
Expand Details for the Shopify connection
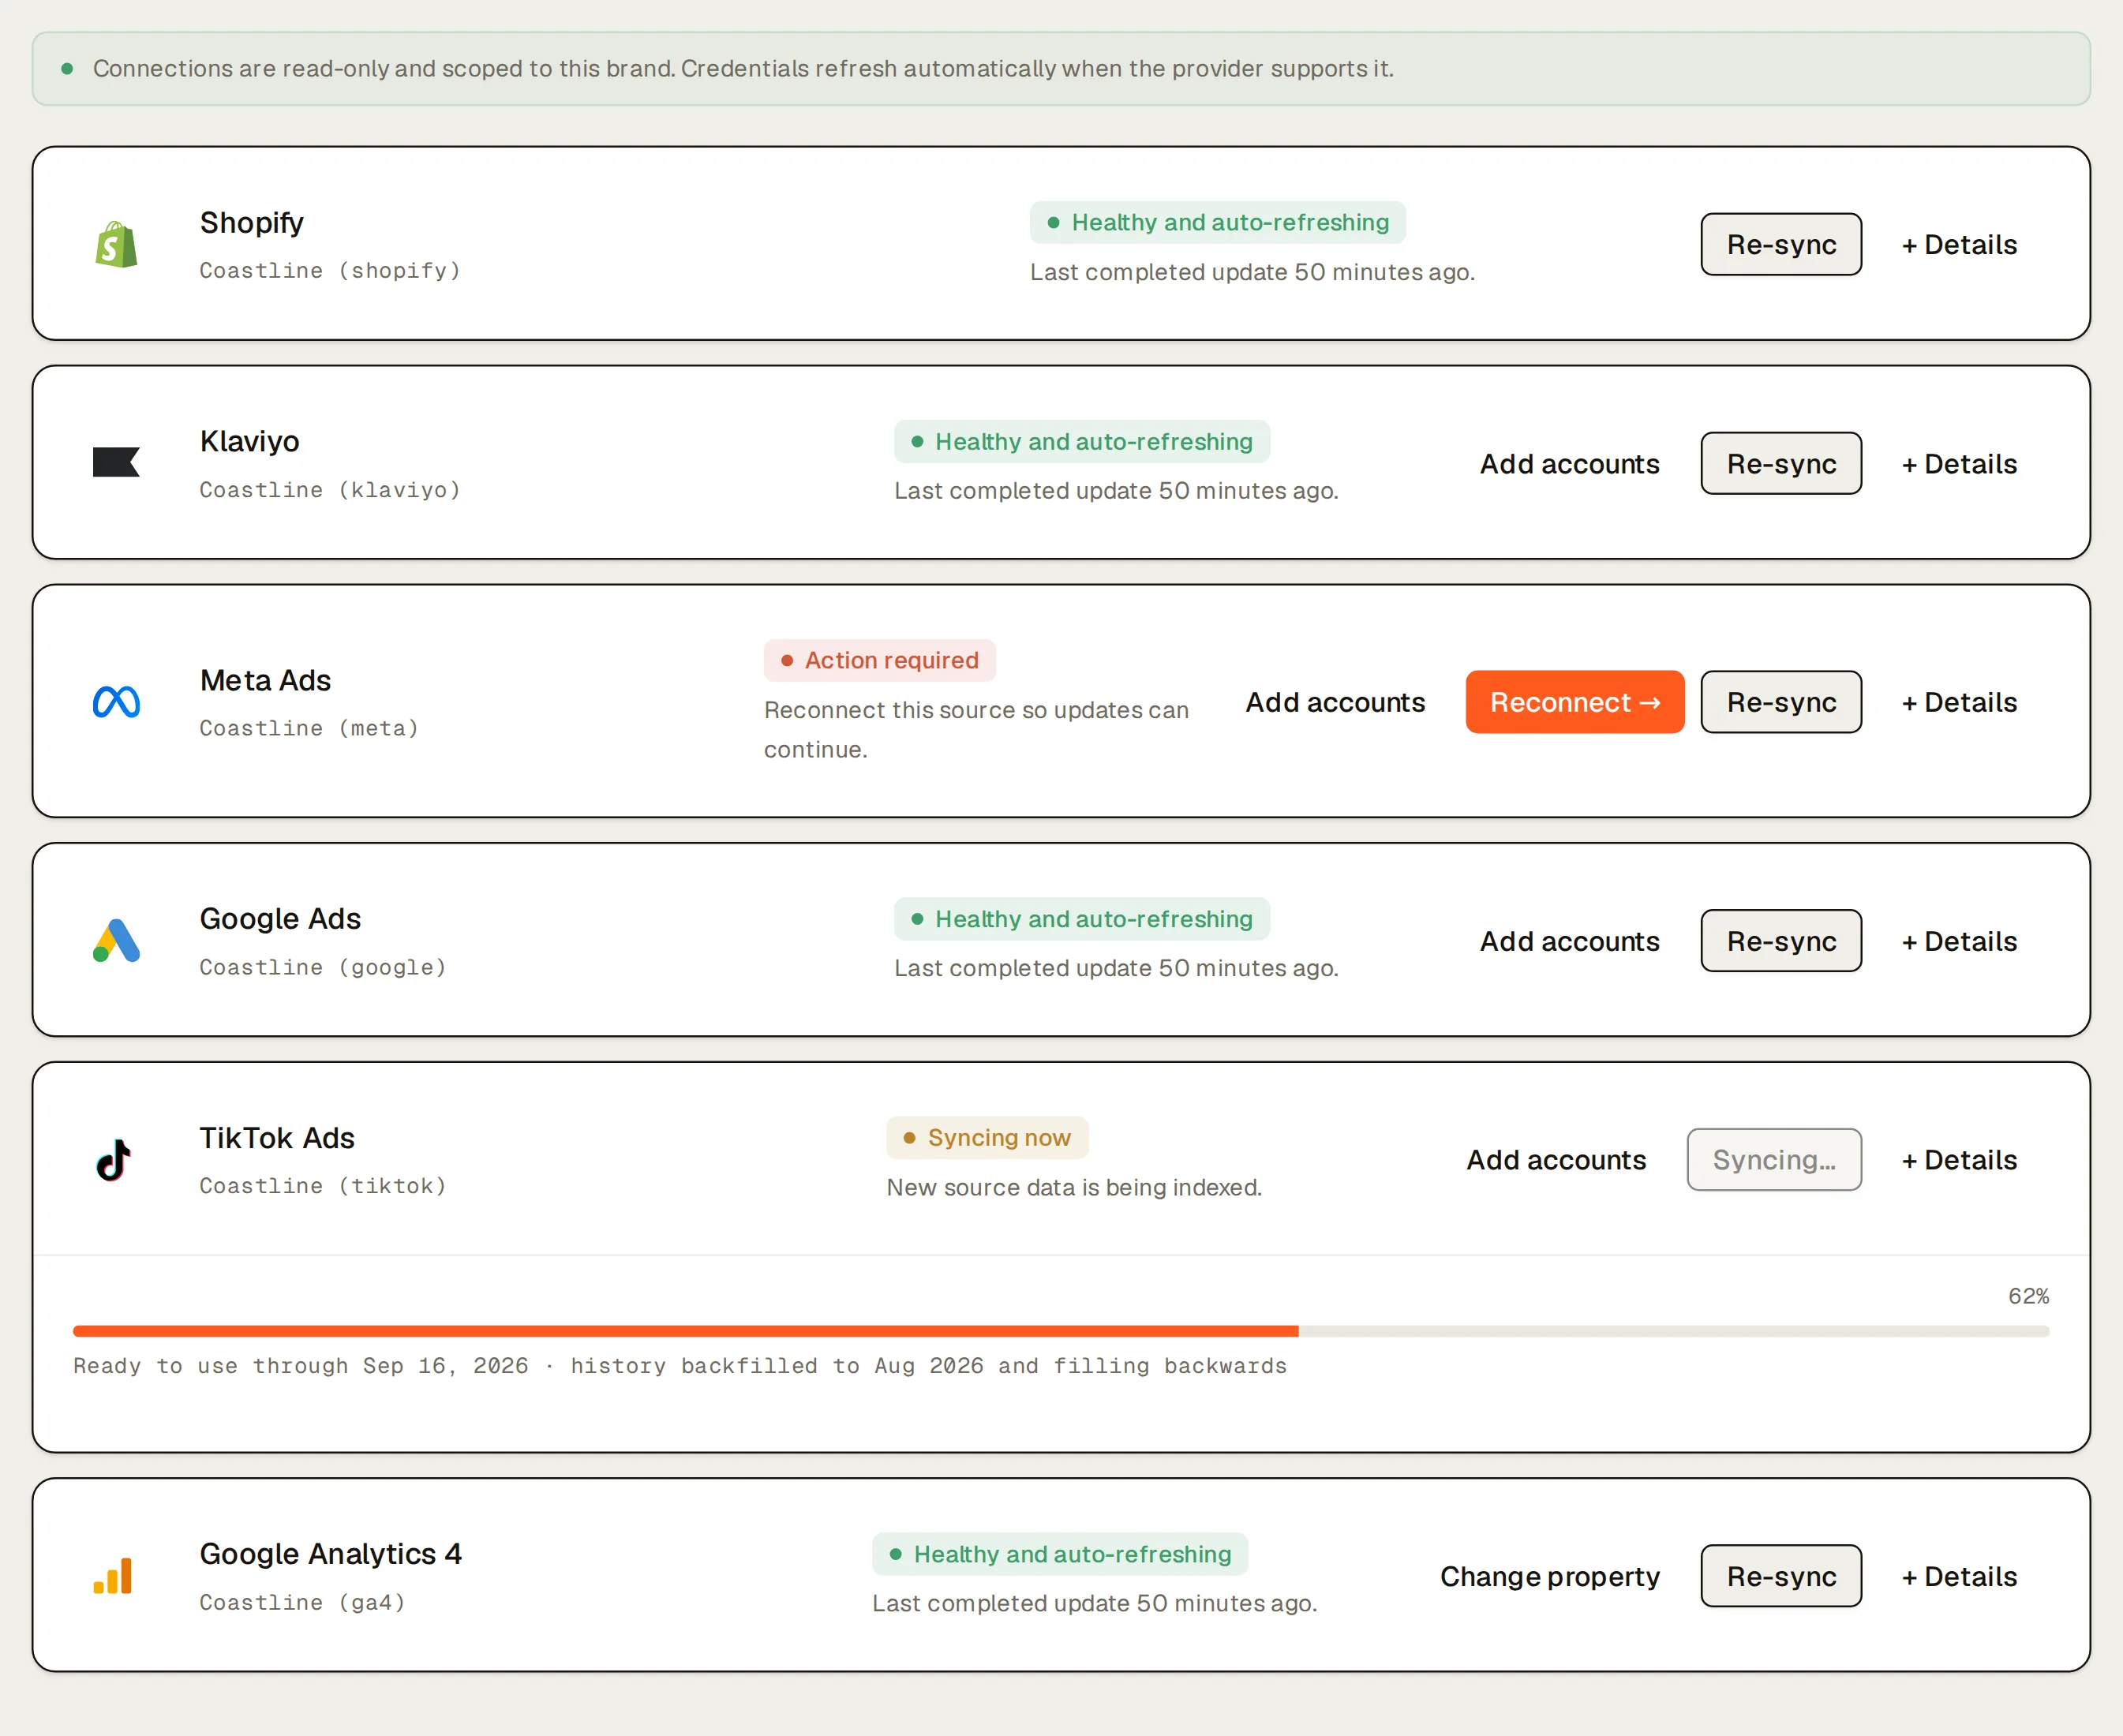click(1959, 245)
